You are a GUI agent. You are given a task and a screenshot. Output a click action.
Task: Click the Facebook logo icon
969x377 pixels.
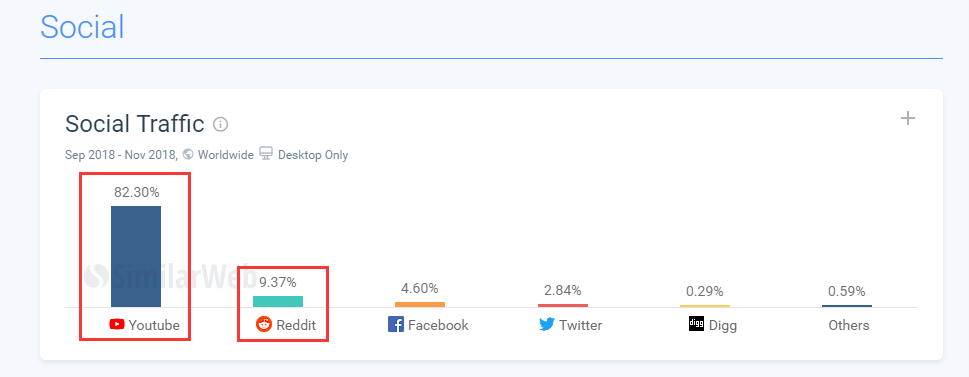pos(396,324)
